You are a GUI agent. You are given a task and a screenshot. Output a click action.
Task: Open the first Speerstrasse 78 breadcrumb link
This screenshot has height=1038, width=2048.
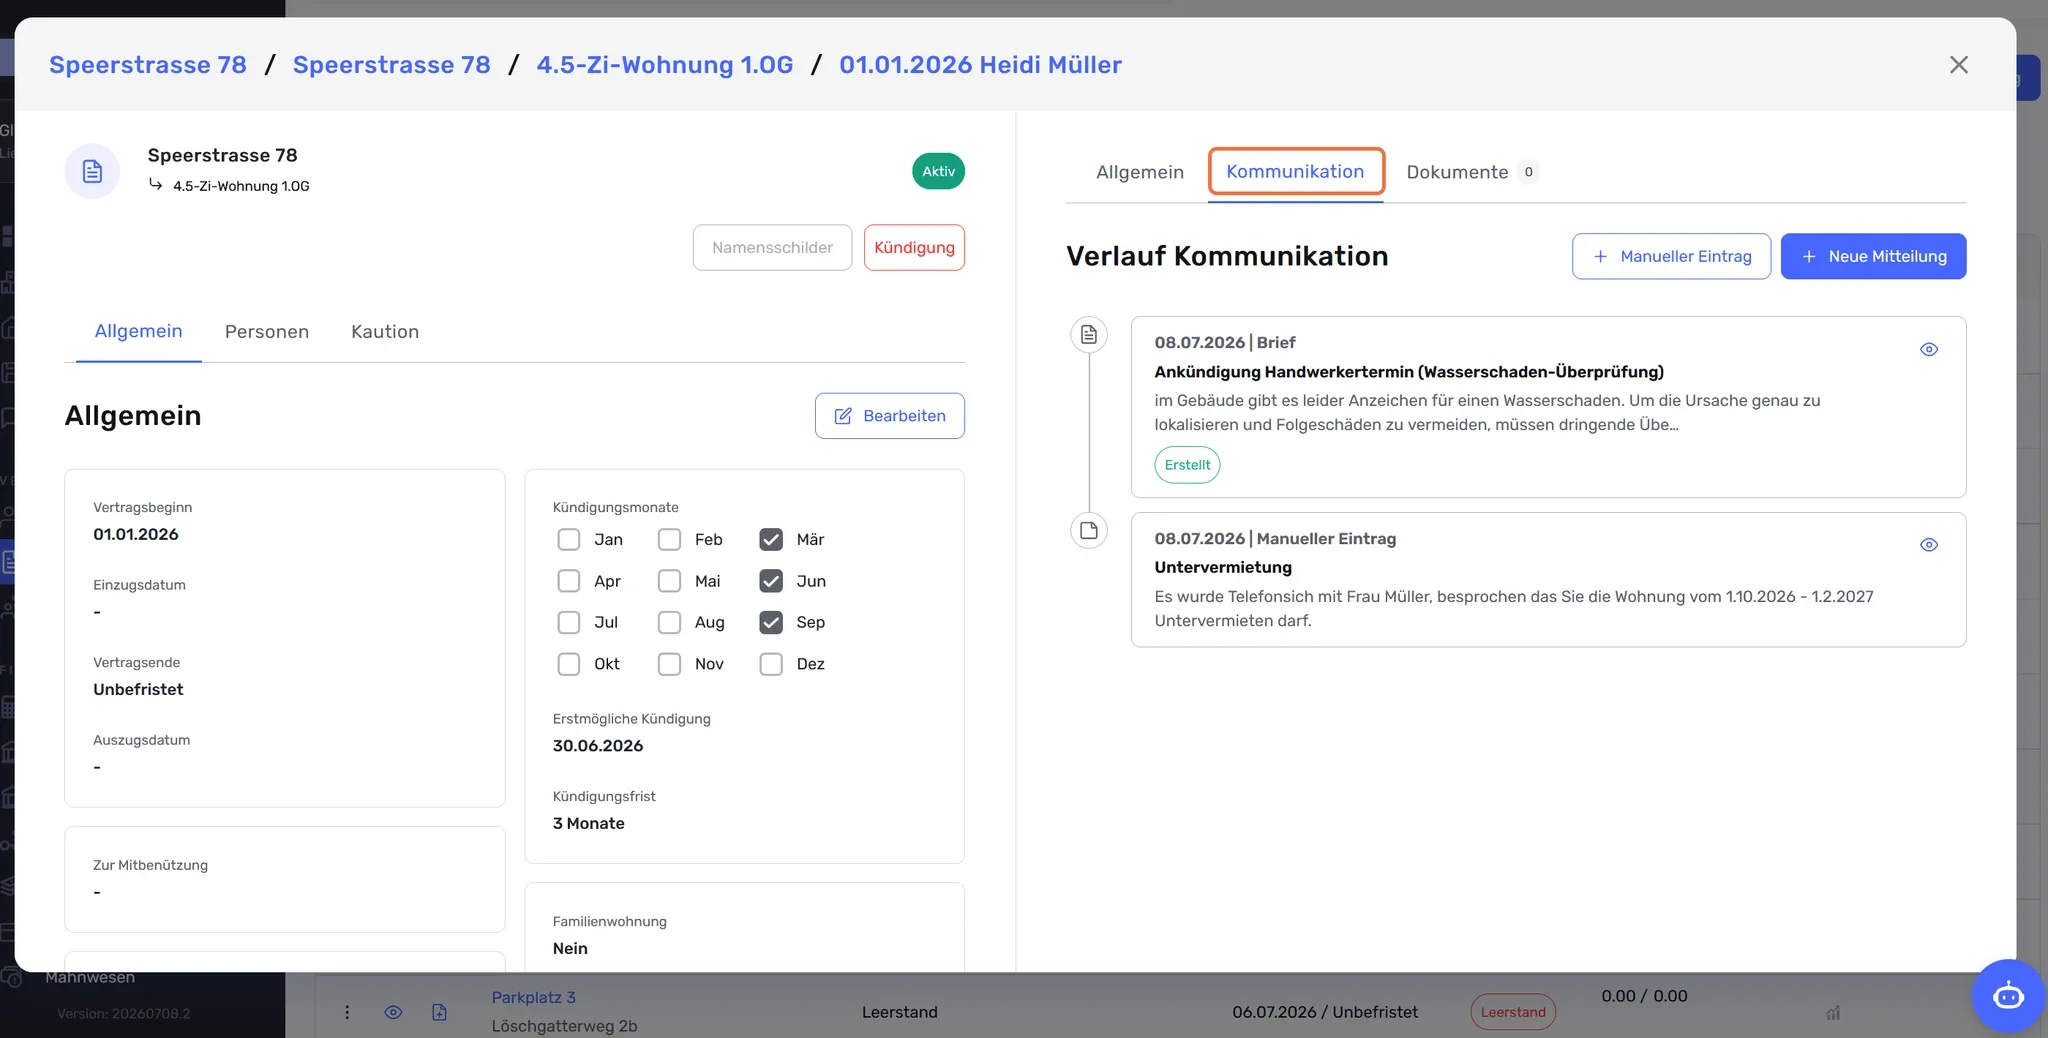(148, 65)
